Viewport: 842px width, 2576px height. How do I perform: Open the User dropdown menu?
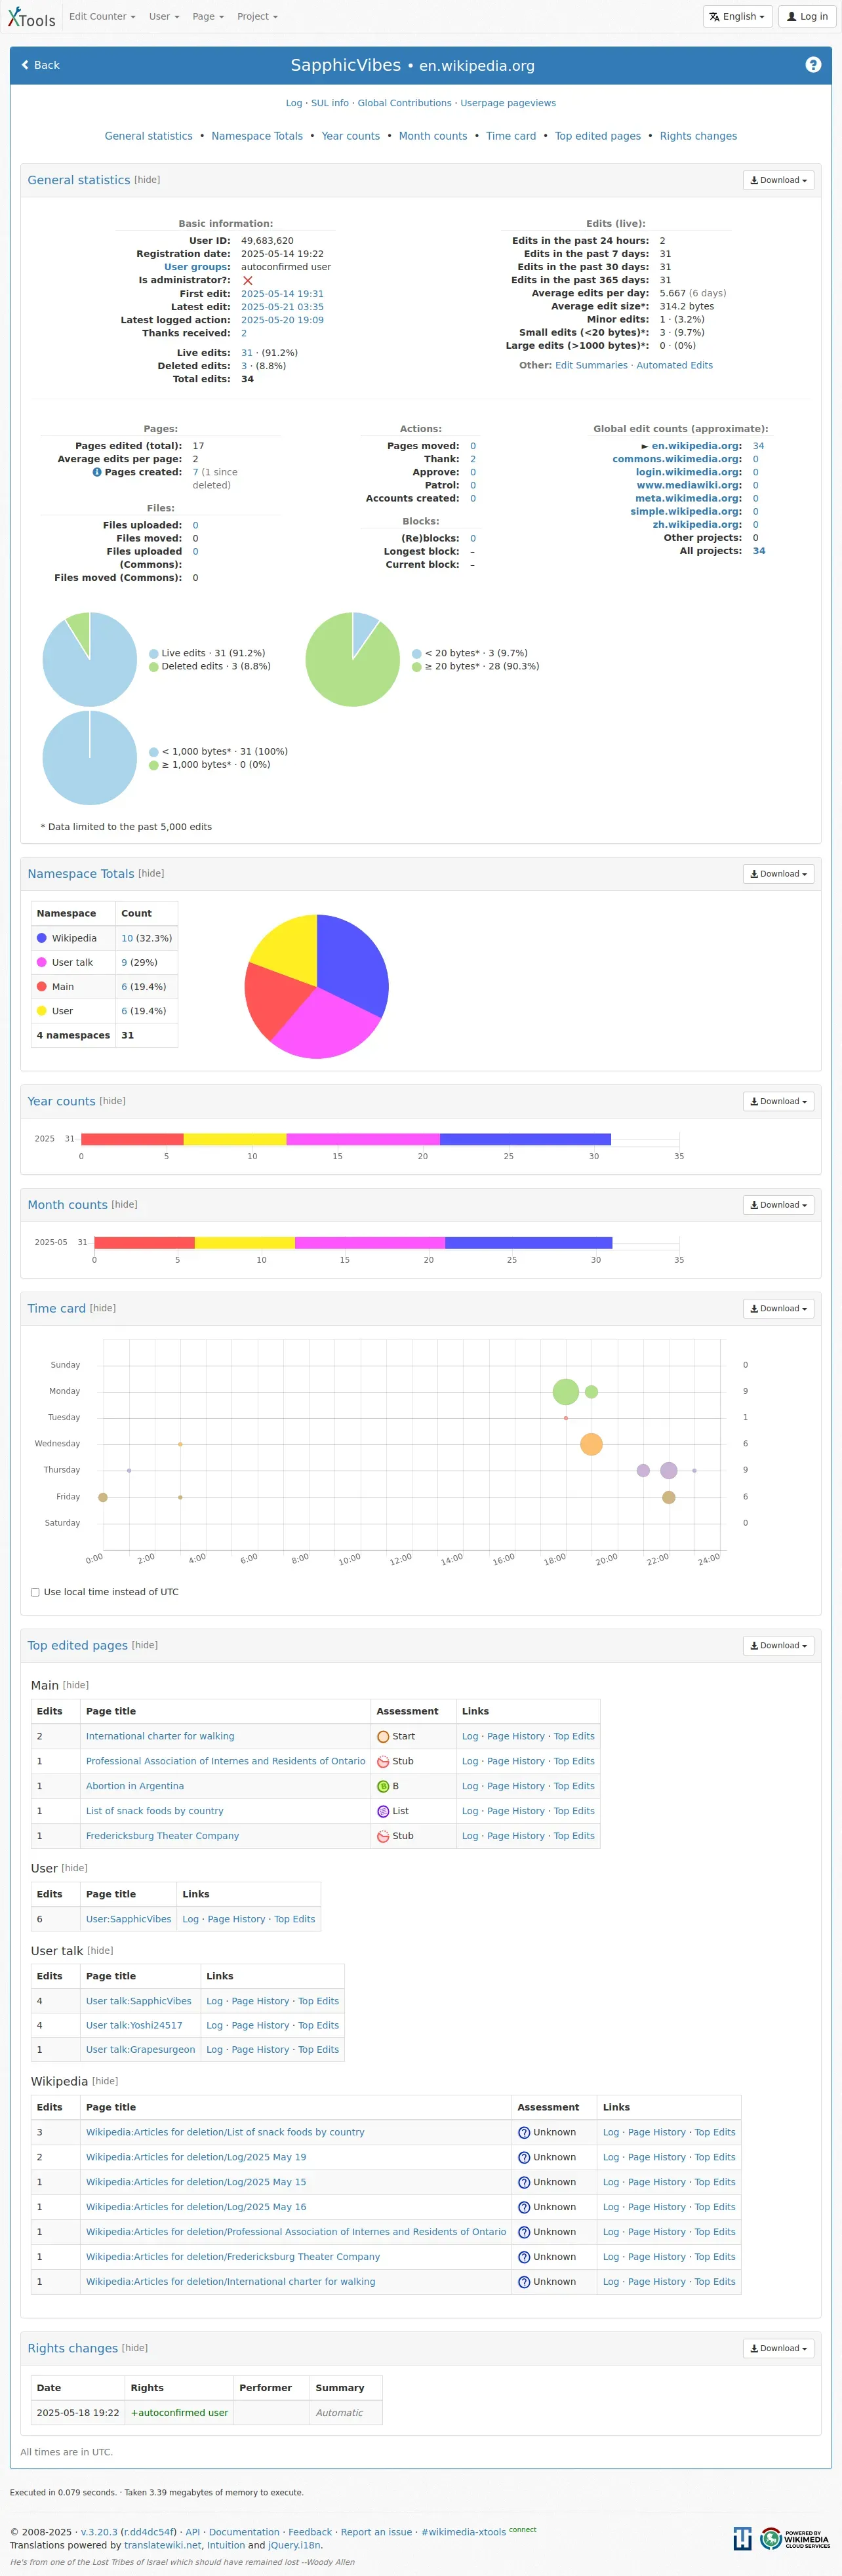click(x=164, y=16)
